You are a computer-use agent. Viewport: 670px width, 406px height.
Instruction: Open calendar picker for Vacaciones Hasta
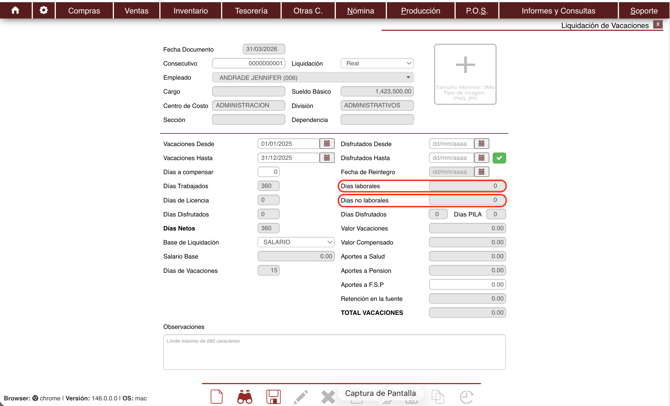pos(326,158)
